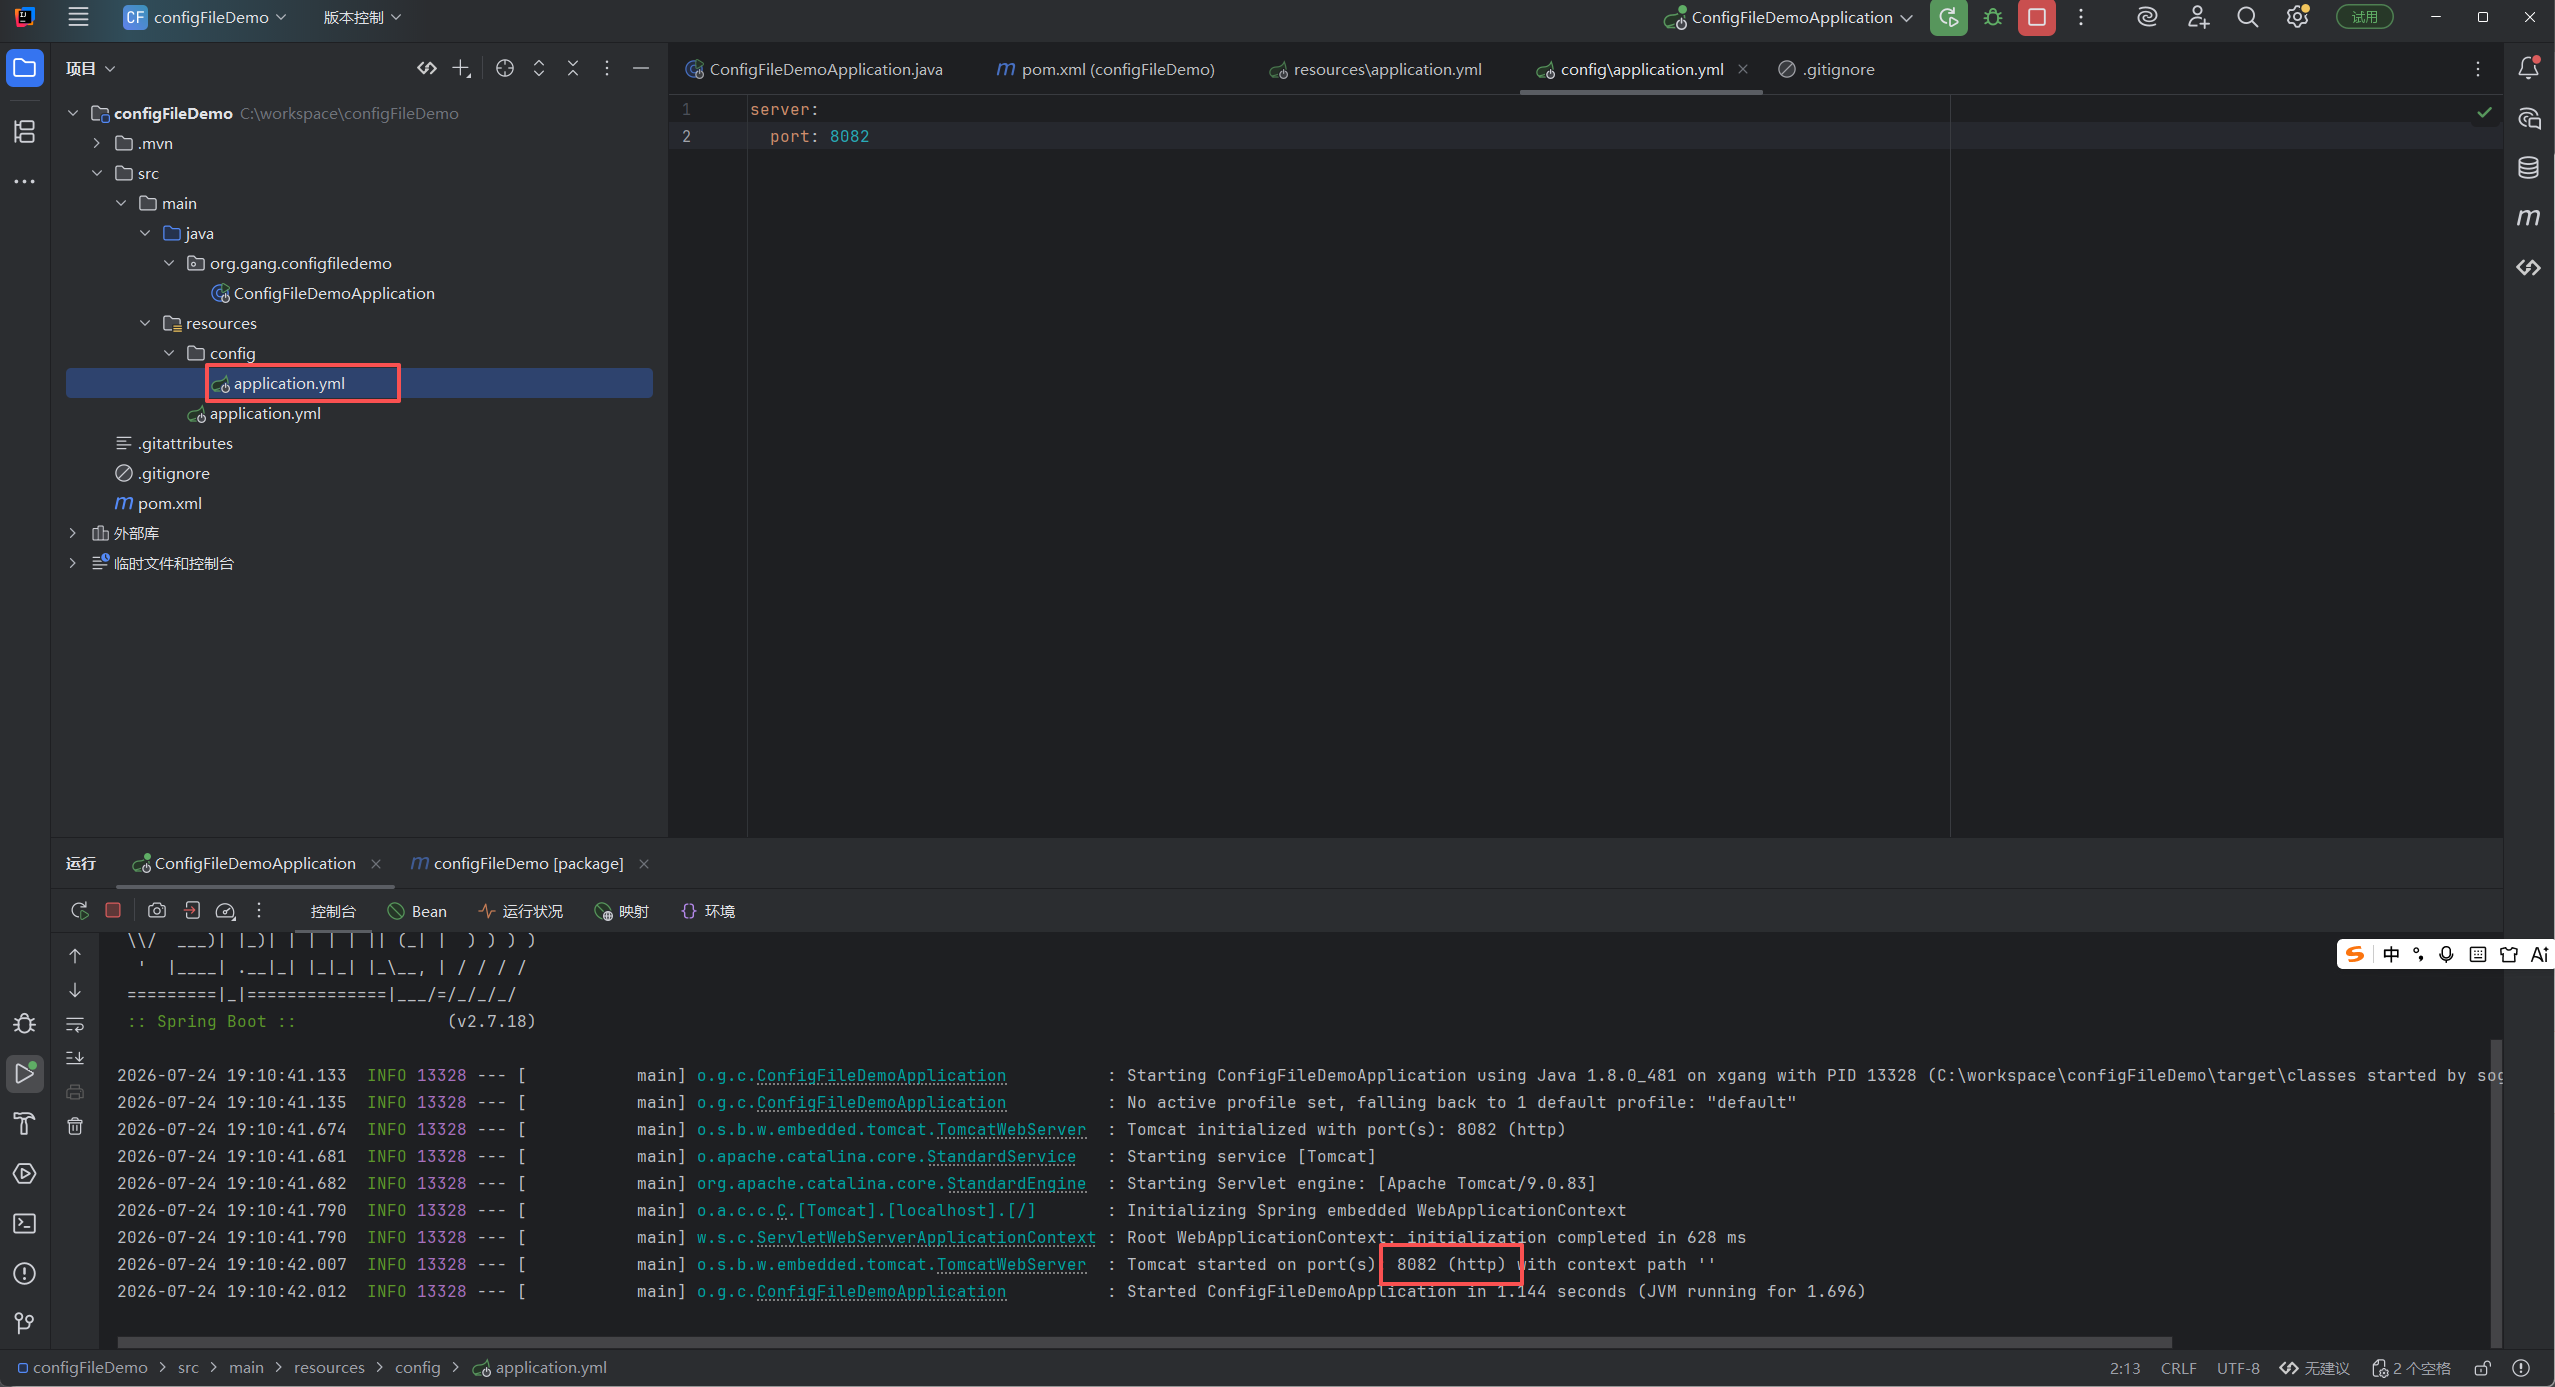This screenshot has width=2555, height=1387.
Task: Open the Bean tab in Run panel
Action: click(x=417, y=911)
